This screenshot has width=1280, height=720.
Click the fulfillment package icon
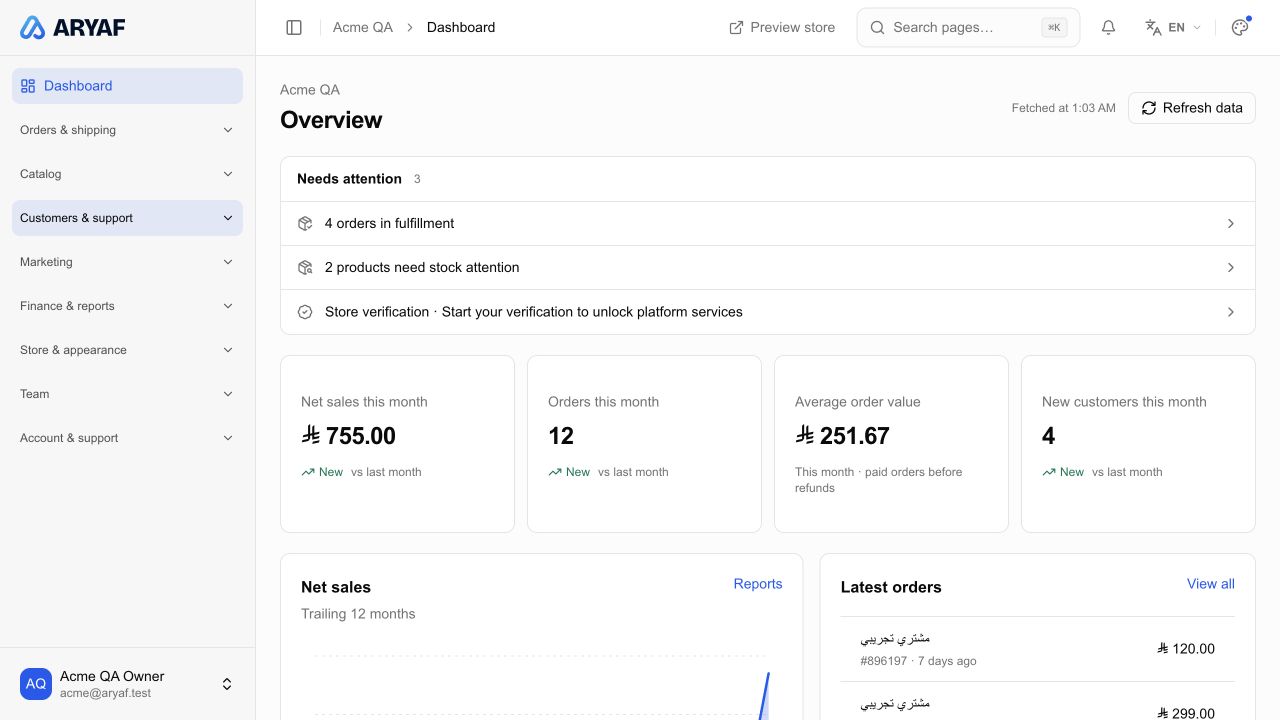[305, 224]
